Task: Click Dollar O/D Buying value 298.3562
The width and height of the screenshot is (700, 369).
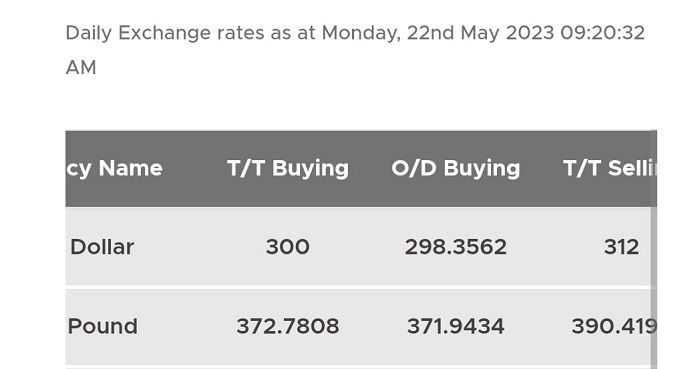Action: click(x=456, y=247)
